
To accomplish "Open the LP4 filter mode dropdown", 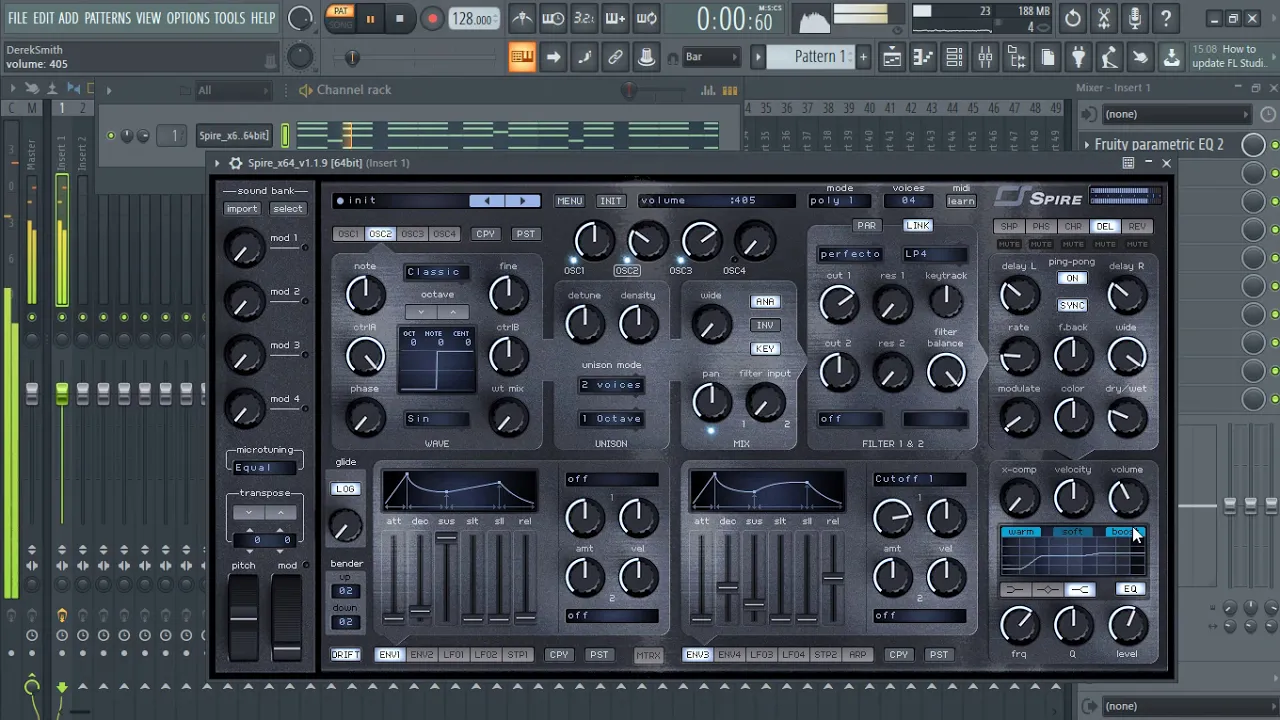I will coord(936,254).
